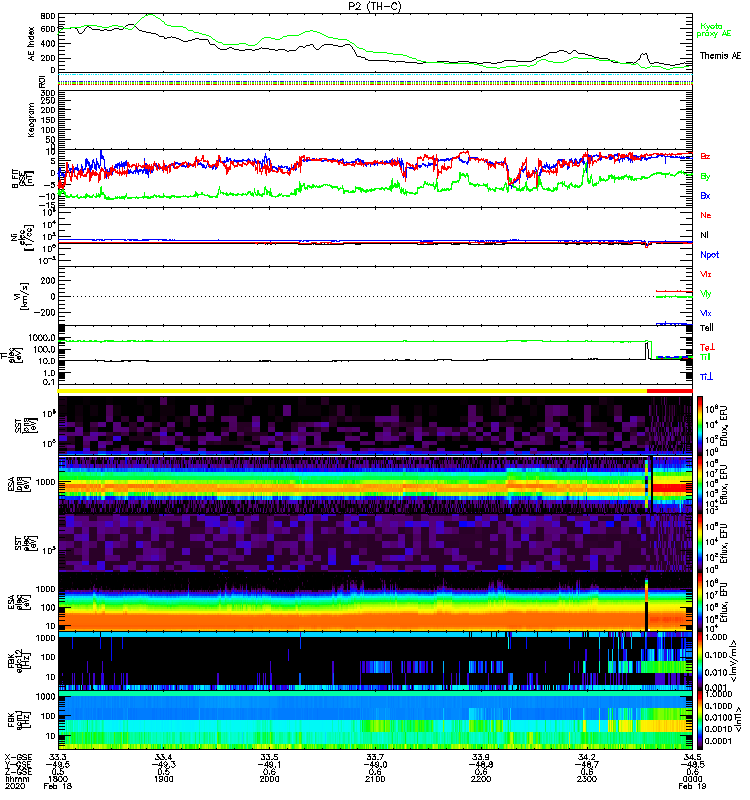Click the blue Bx legend label
The height and width of the screenshot is (800, 750).
[x=705, y=196]
